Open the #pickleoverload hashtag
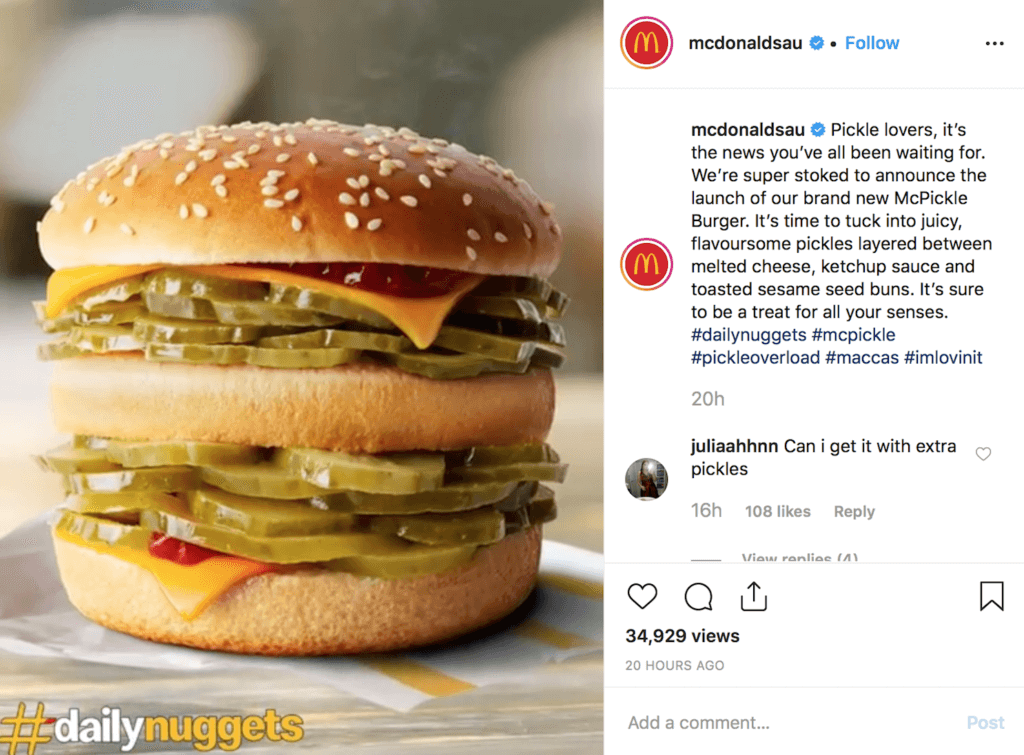Image resolution: width=1024 pixels, height=755 pixels. tap(755, 358)
